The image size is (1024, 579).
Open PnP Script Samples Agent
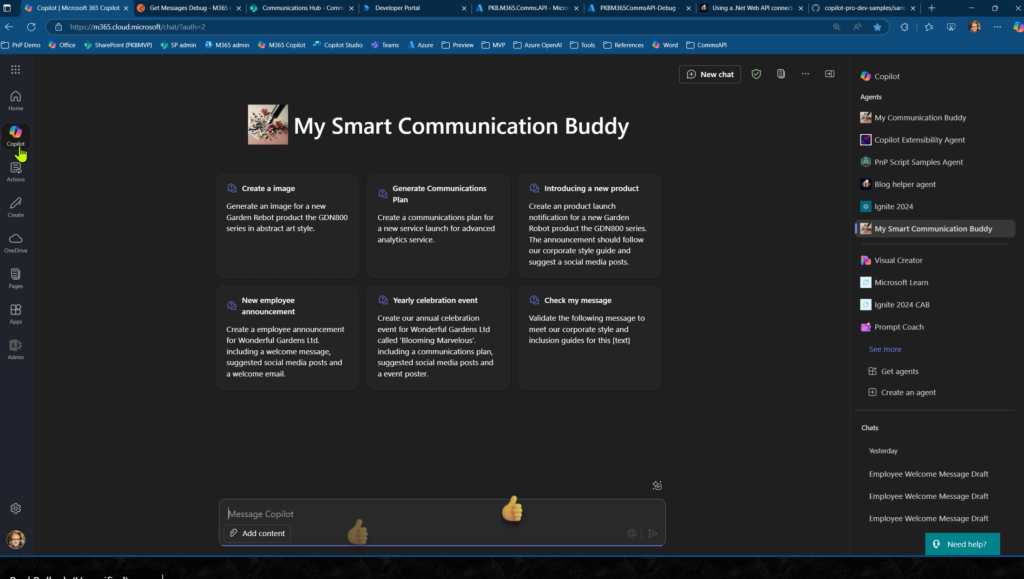[x=935, y=162]
